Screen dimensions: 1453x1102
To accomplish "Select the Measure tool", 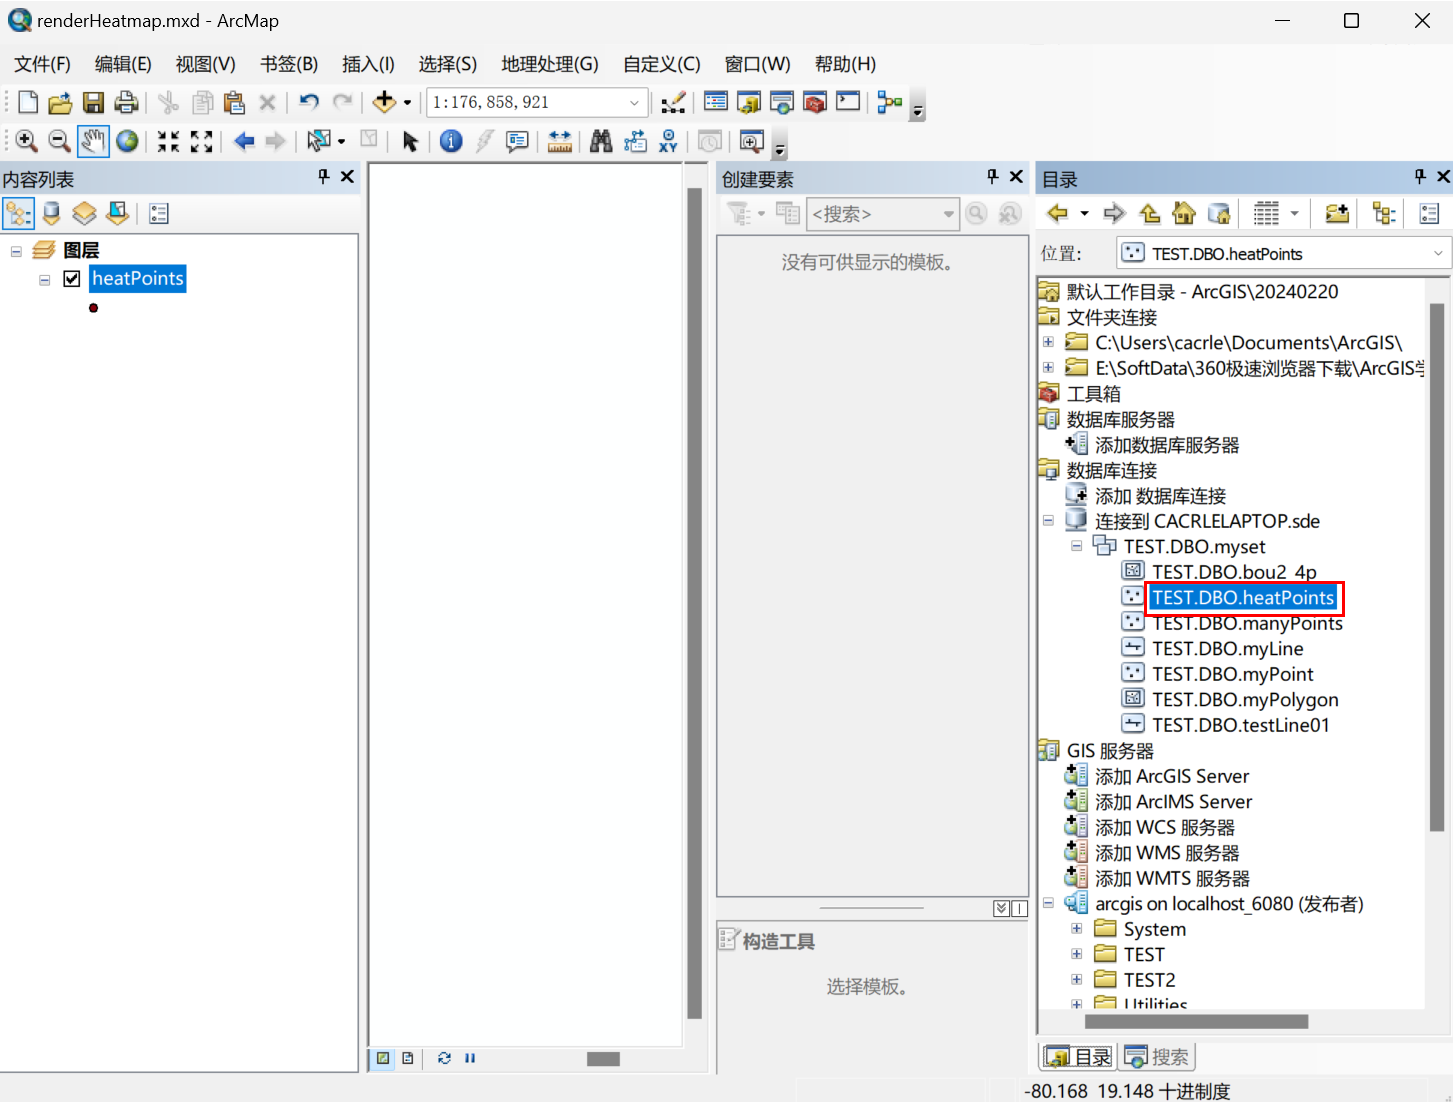I will click(x=560, y=141).
